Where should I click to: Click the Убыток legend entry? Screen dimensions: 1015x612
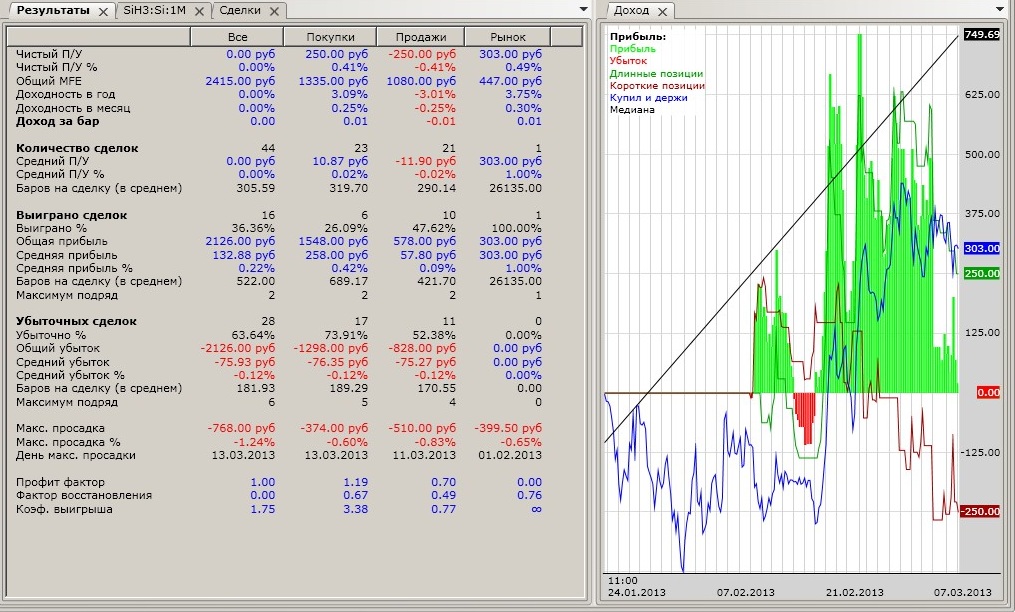[x=628, y=61]
